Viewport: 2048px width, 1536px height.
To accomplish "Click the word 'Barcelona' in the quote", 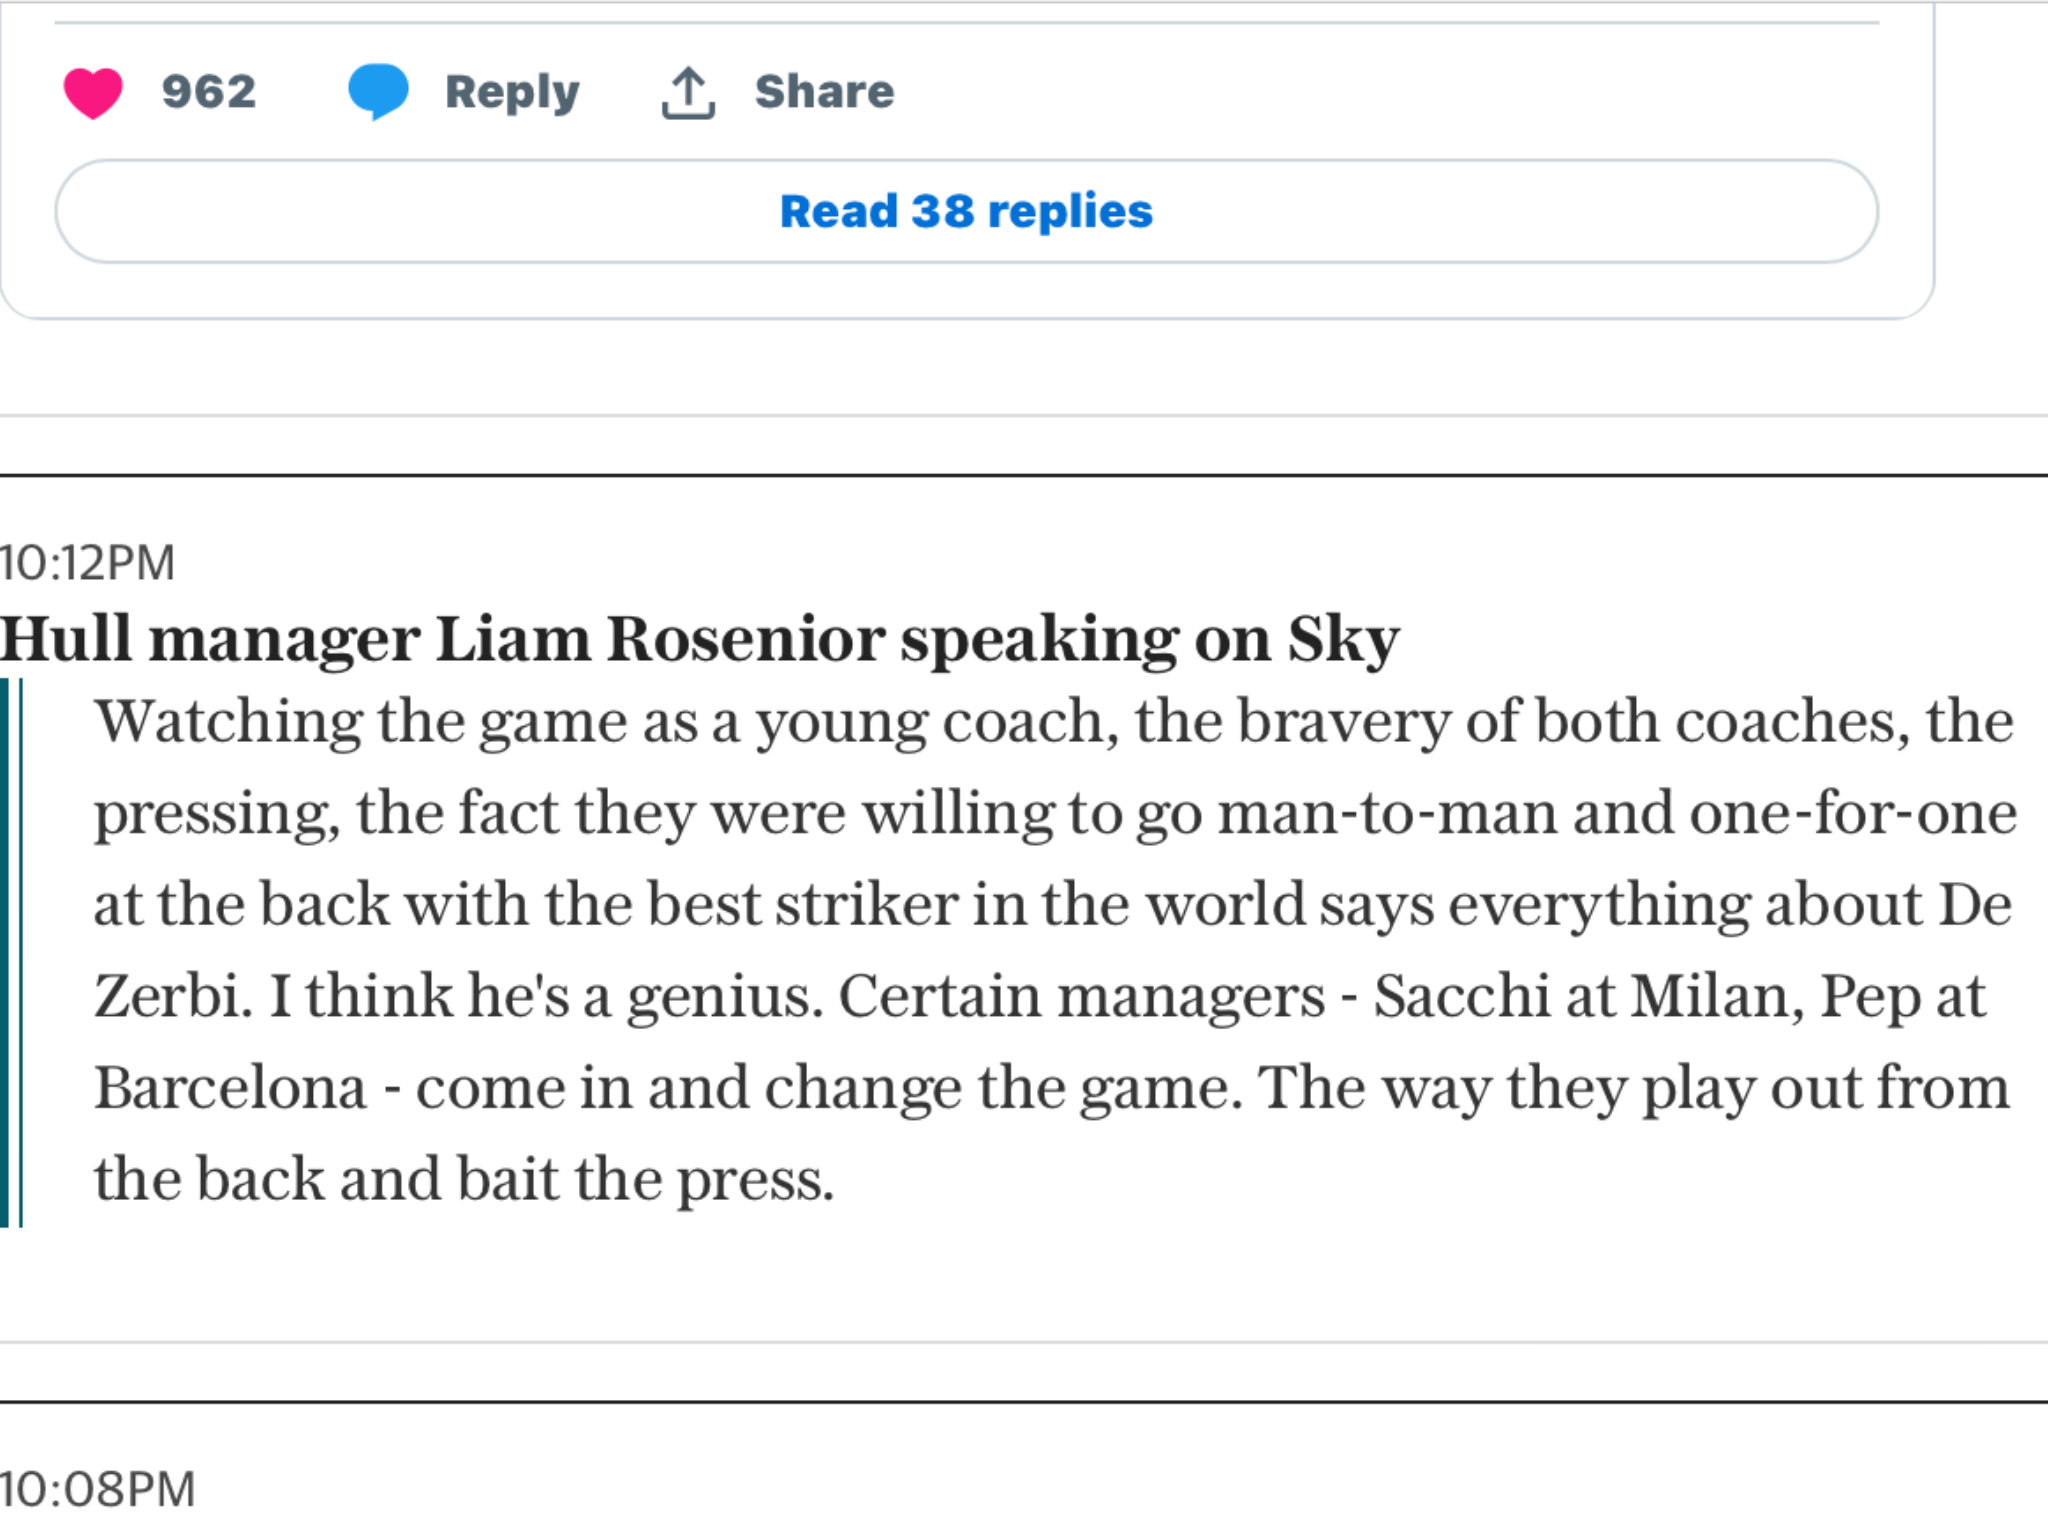I will pyautogui.click(x=230, y=1088).
